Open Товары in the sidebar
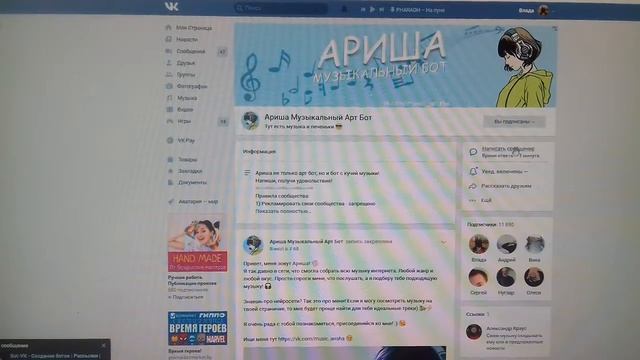This screenshot has width=640, height=360. point(187,160)
